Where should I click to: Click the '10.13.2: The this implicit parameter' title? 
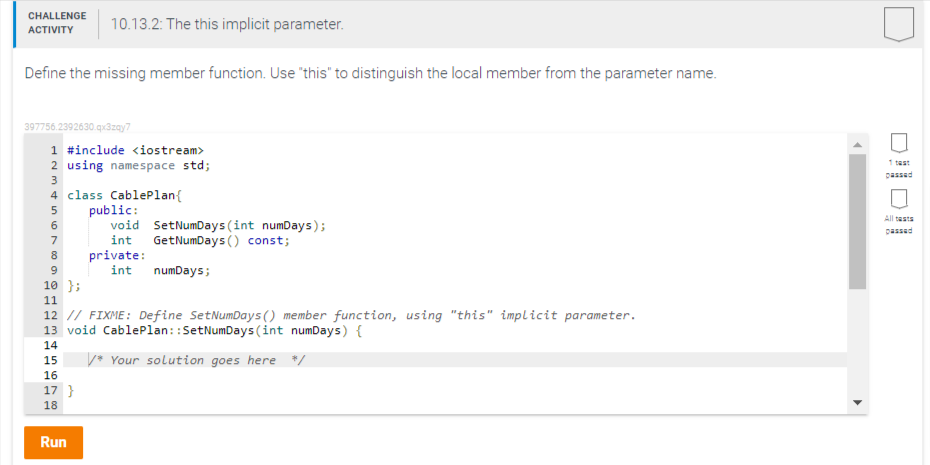(227, 25)
